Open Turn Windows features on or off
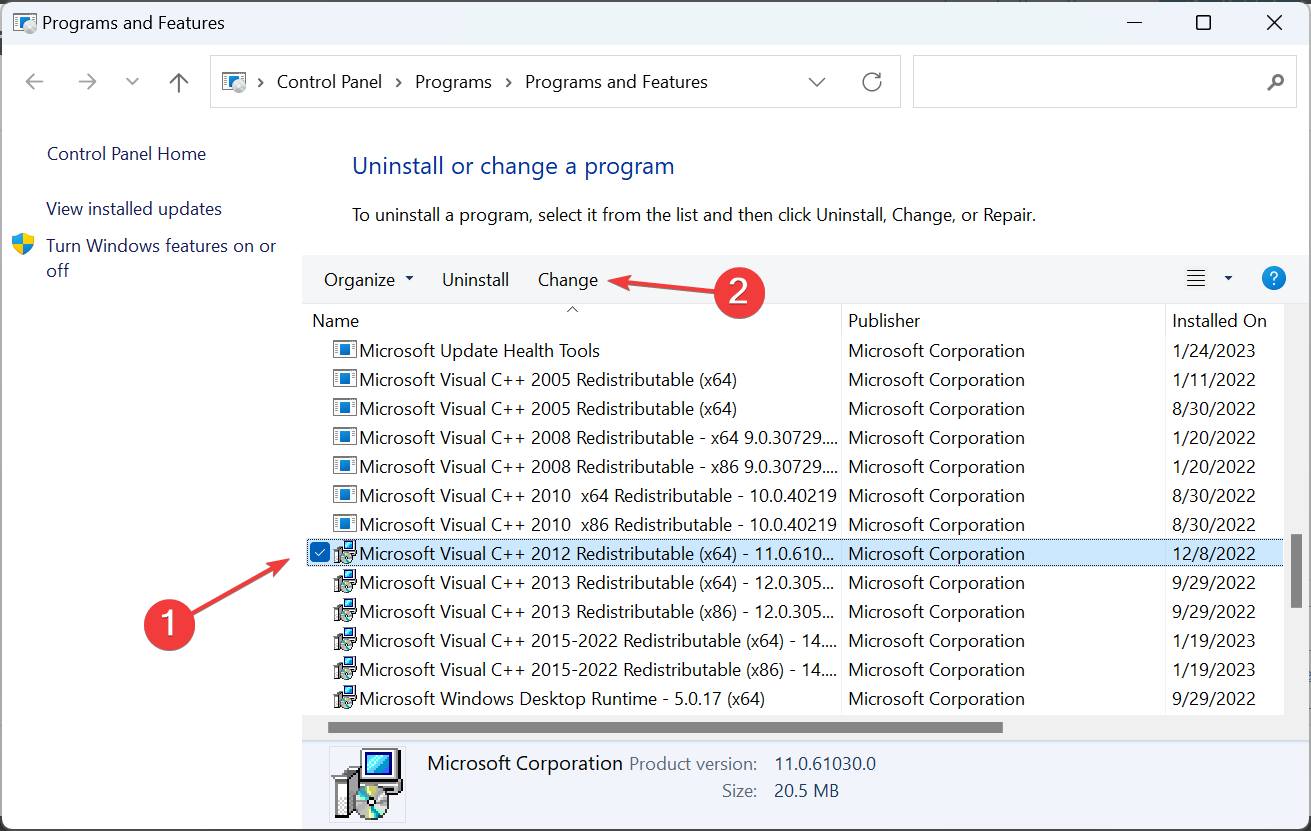The width and height of the screenshot is (1311, 831). tap(161, 258)
